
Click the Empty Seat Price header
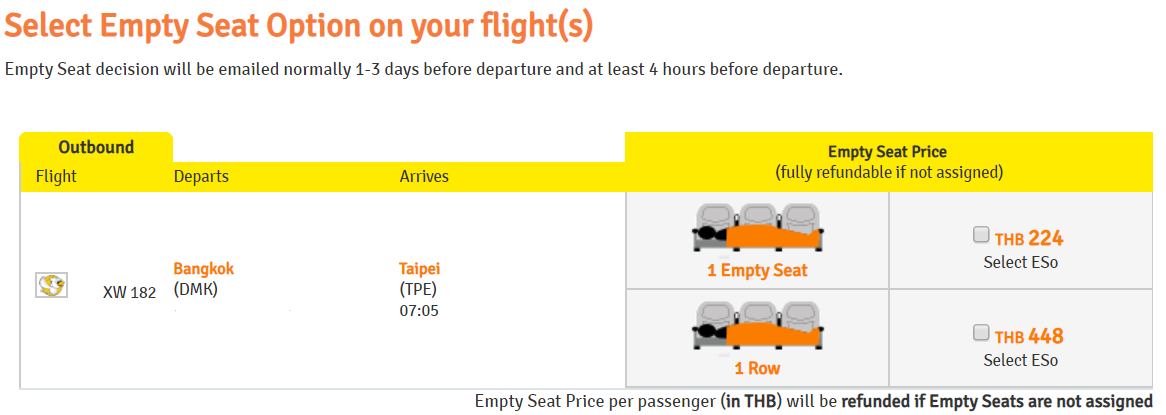pos(888,152)
